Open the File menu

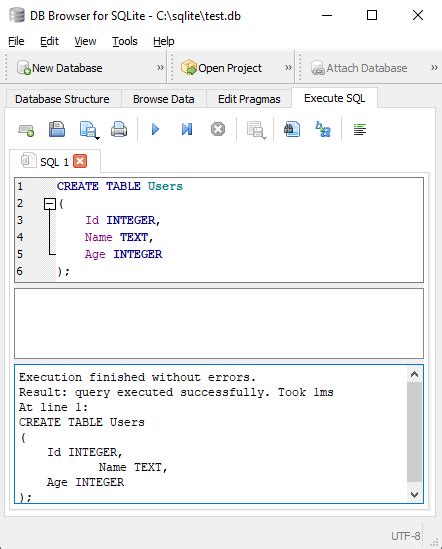[16, 41]
